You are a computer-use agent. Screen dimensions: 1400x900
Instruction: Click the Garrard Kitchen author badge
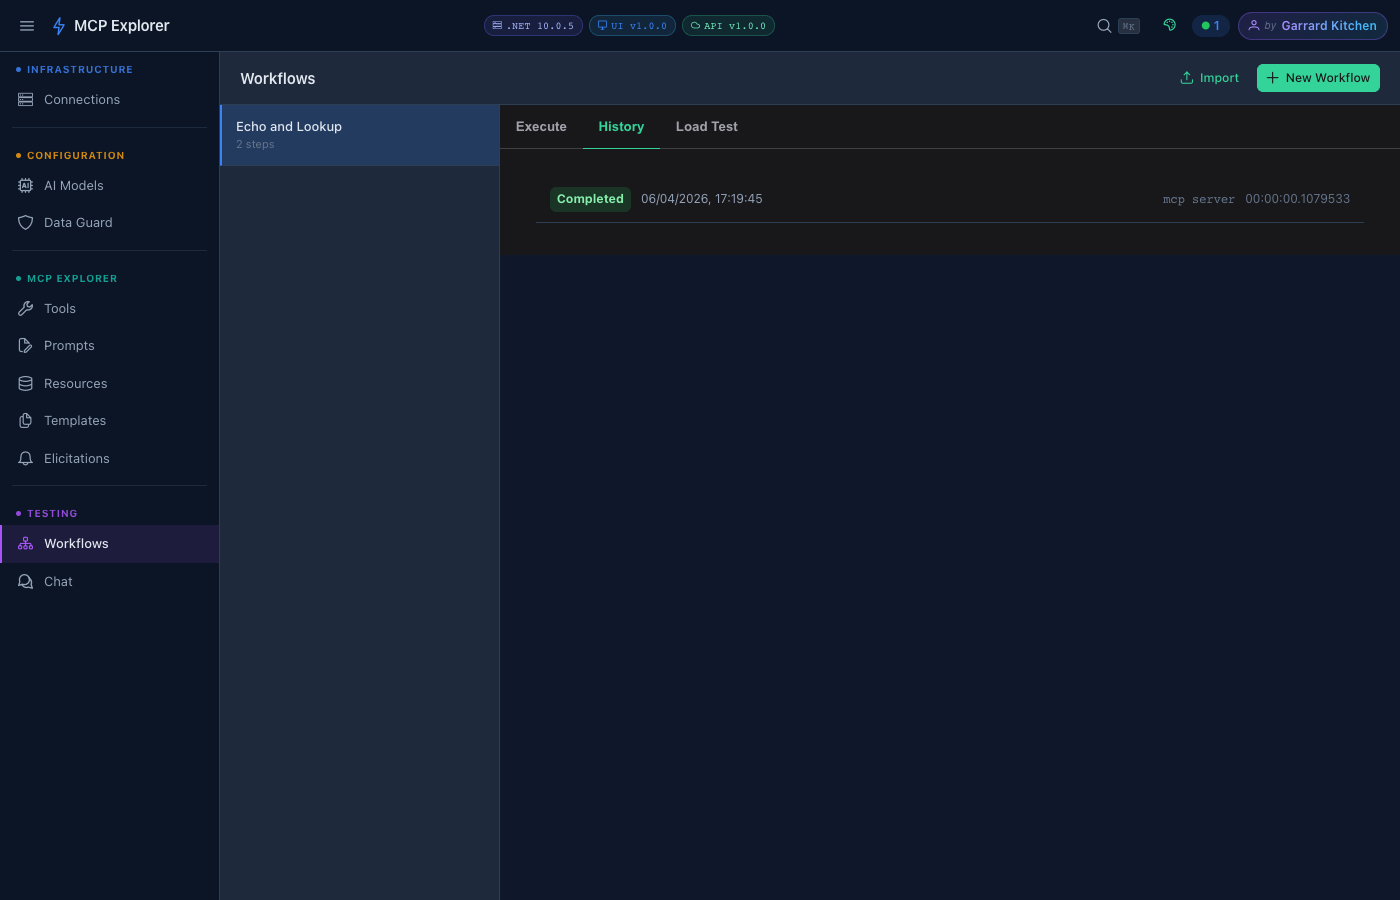pyautogui.click(x=1312, y=25)
